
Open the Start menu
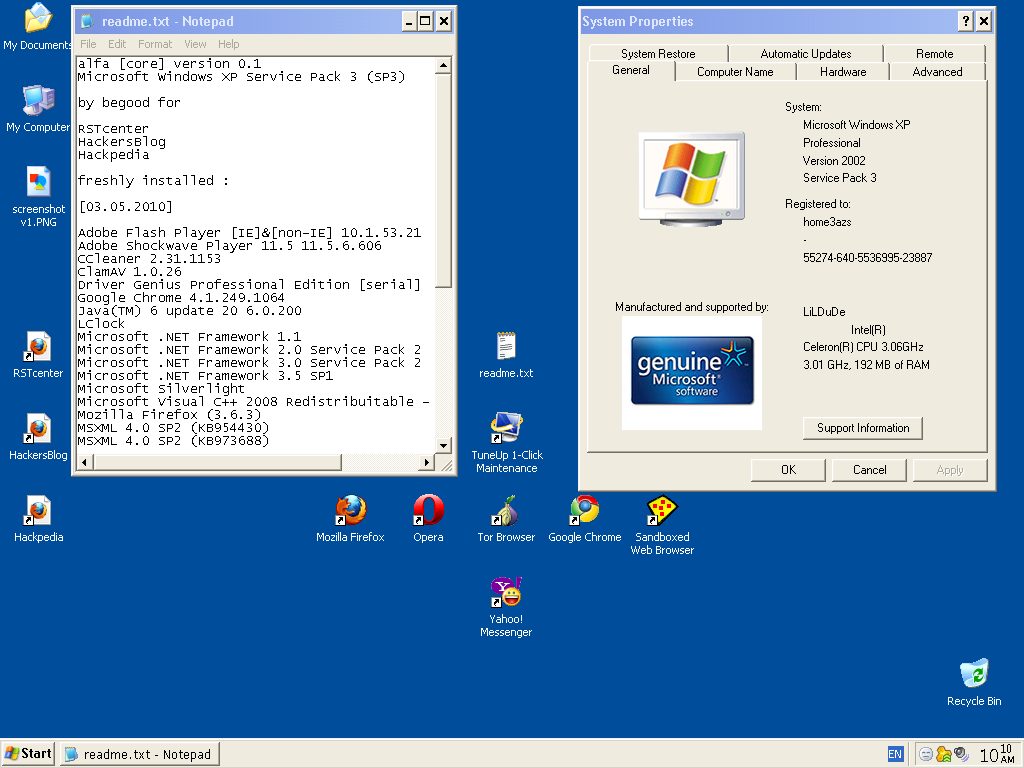[x=28, y=754]
